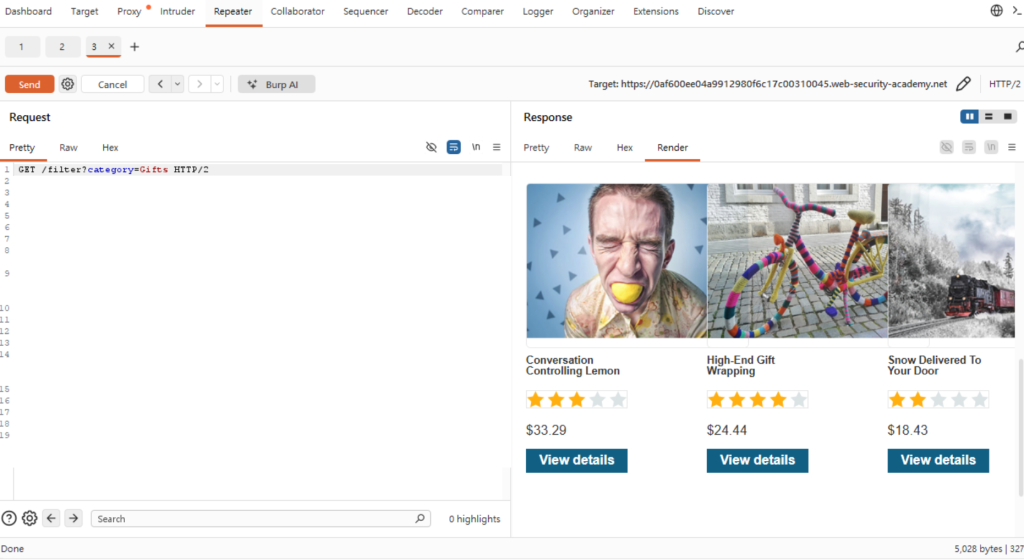Click the High-End Gift Wrapping bicycle image
The image size is (1024, 560).
point(797,260)
